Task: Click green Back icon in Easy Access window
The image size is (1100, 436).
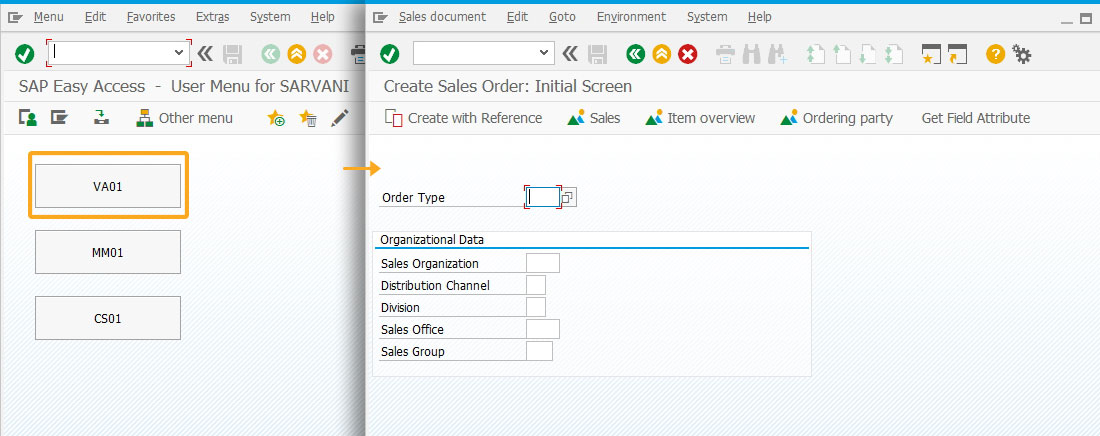Action: click(x=271, y=54)
